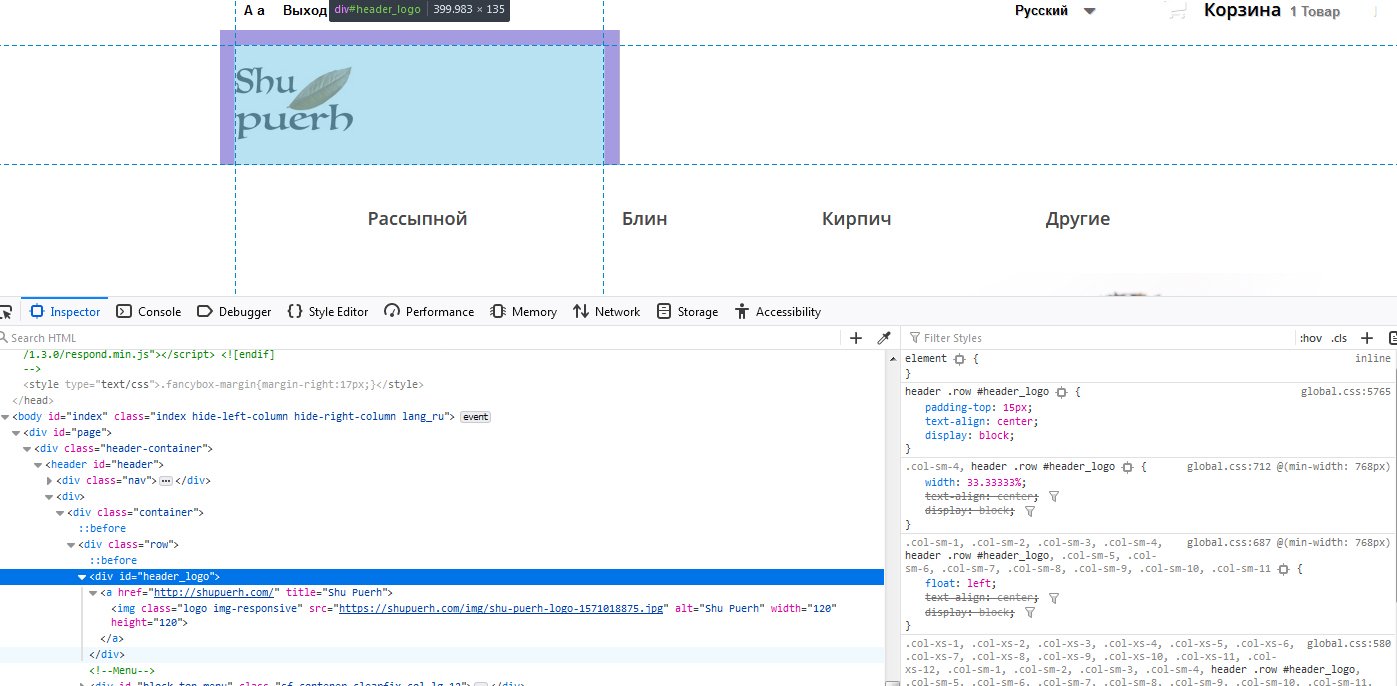1397x686 pixels.
Task: Switch to the Performance tab
Action: [x=429, y=311]
